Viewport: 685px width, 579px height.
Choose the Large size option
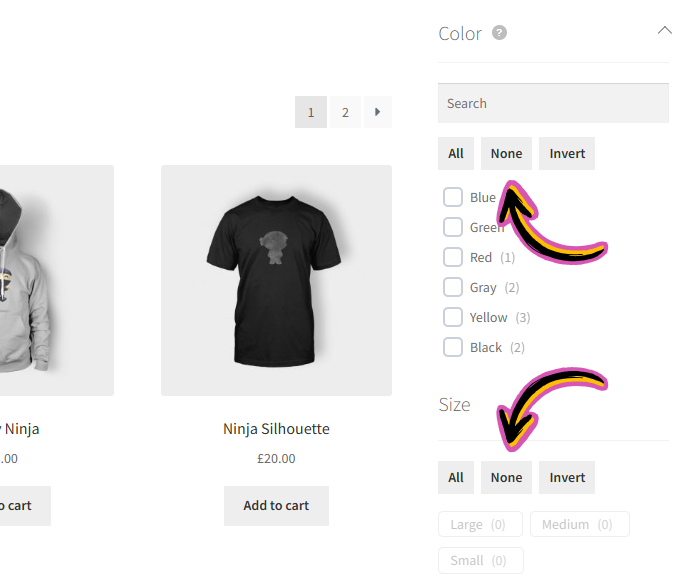click(480, 524)
